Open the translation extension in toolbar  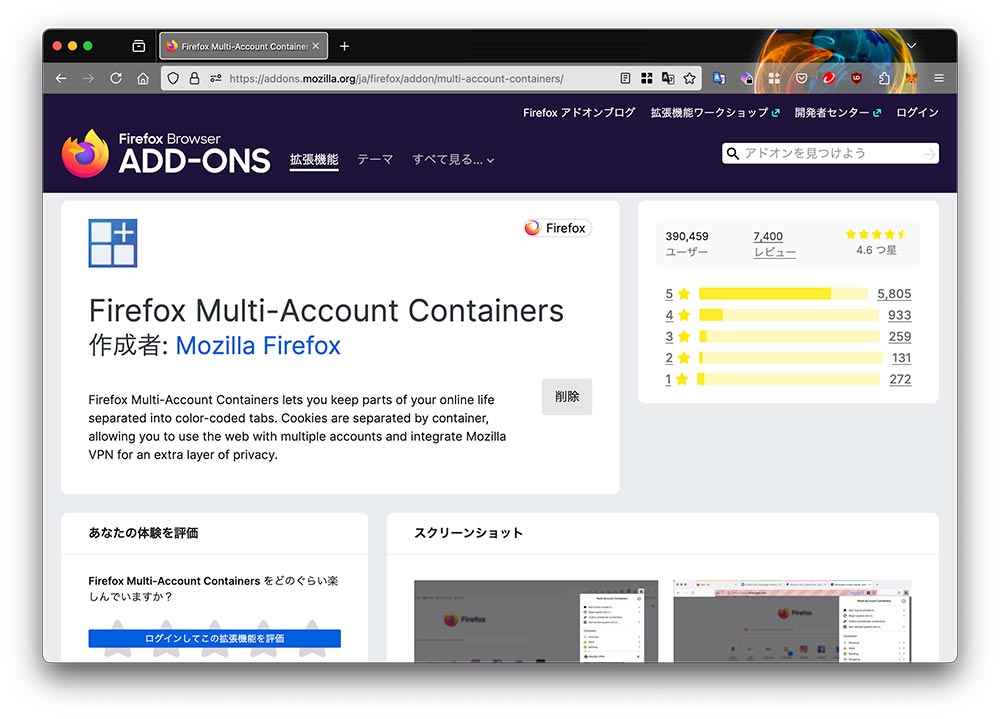[719, 78]
